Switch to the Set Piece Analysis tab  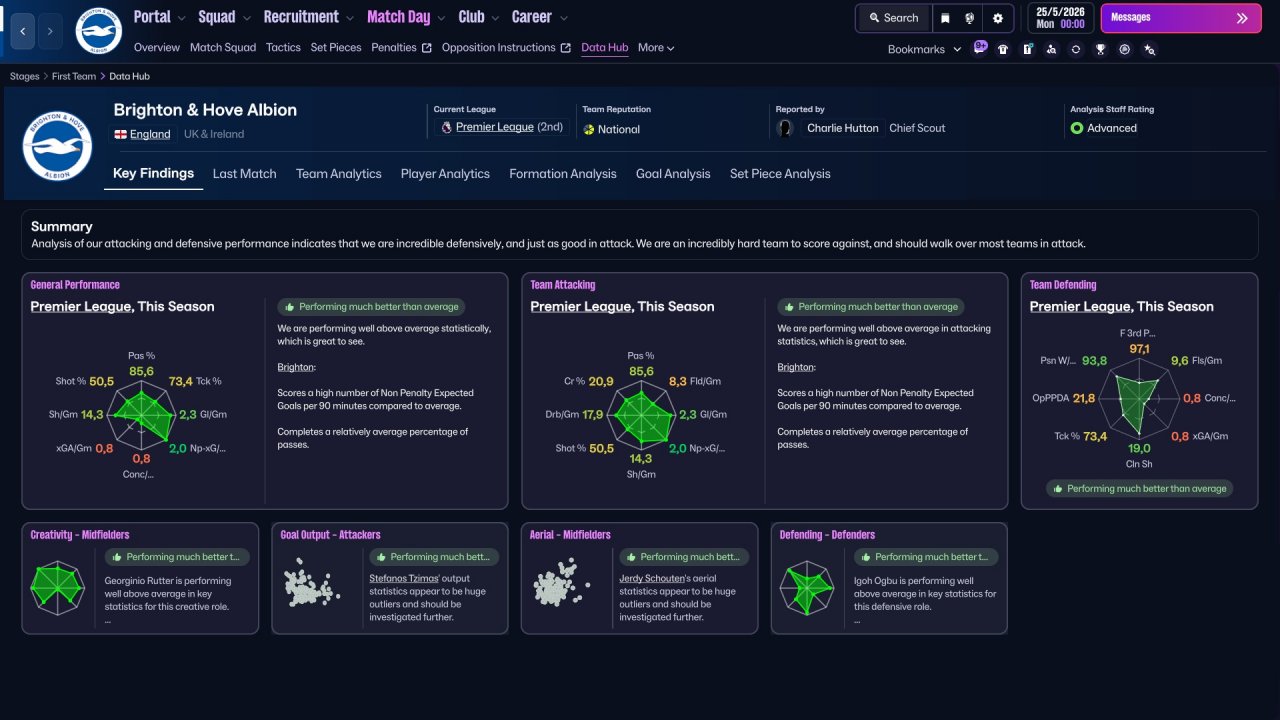[x=780, y=174]
